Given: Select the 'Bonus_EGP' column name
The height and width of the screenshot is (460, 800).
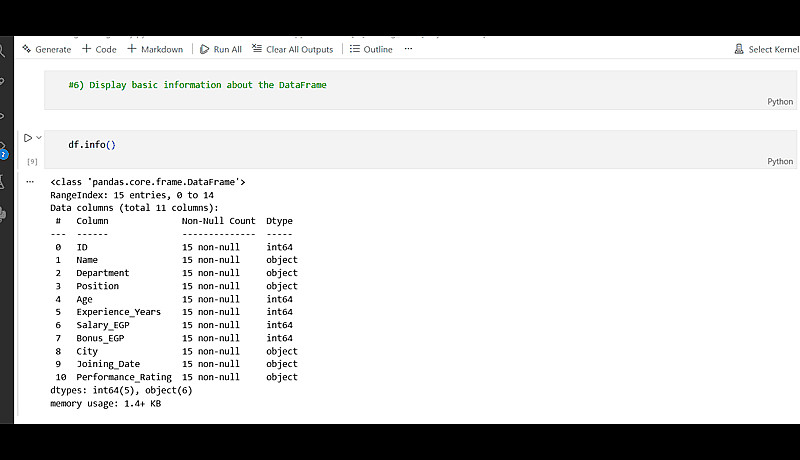Looking at the screenshot, I should pos(100,339).
